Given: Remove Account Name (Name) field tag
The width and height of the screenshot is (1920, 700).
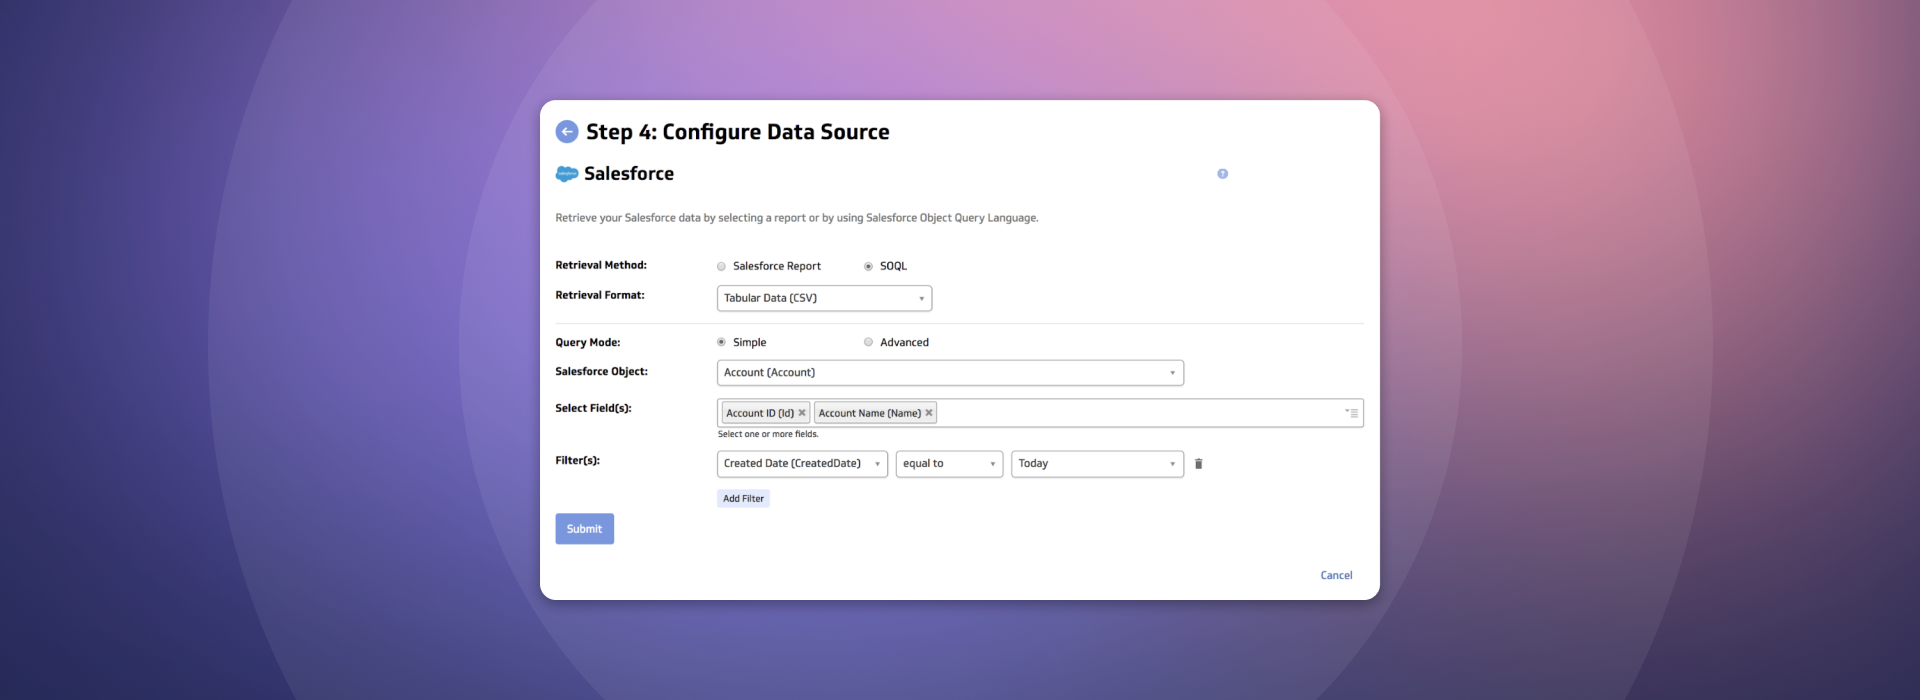Looking at the screenshot, I should 929,413.
